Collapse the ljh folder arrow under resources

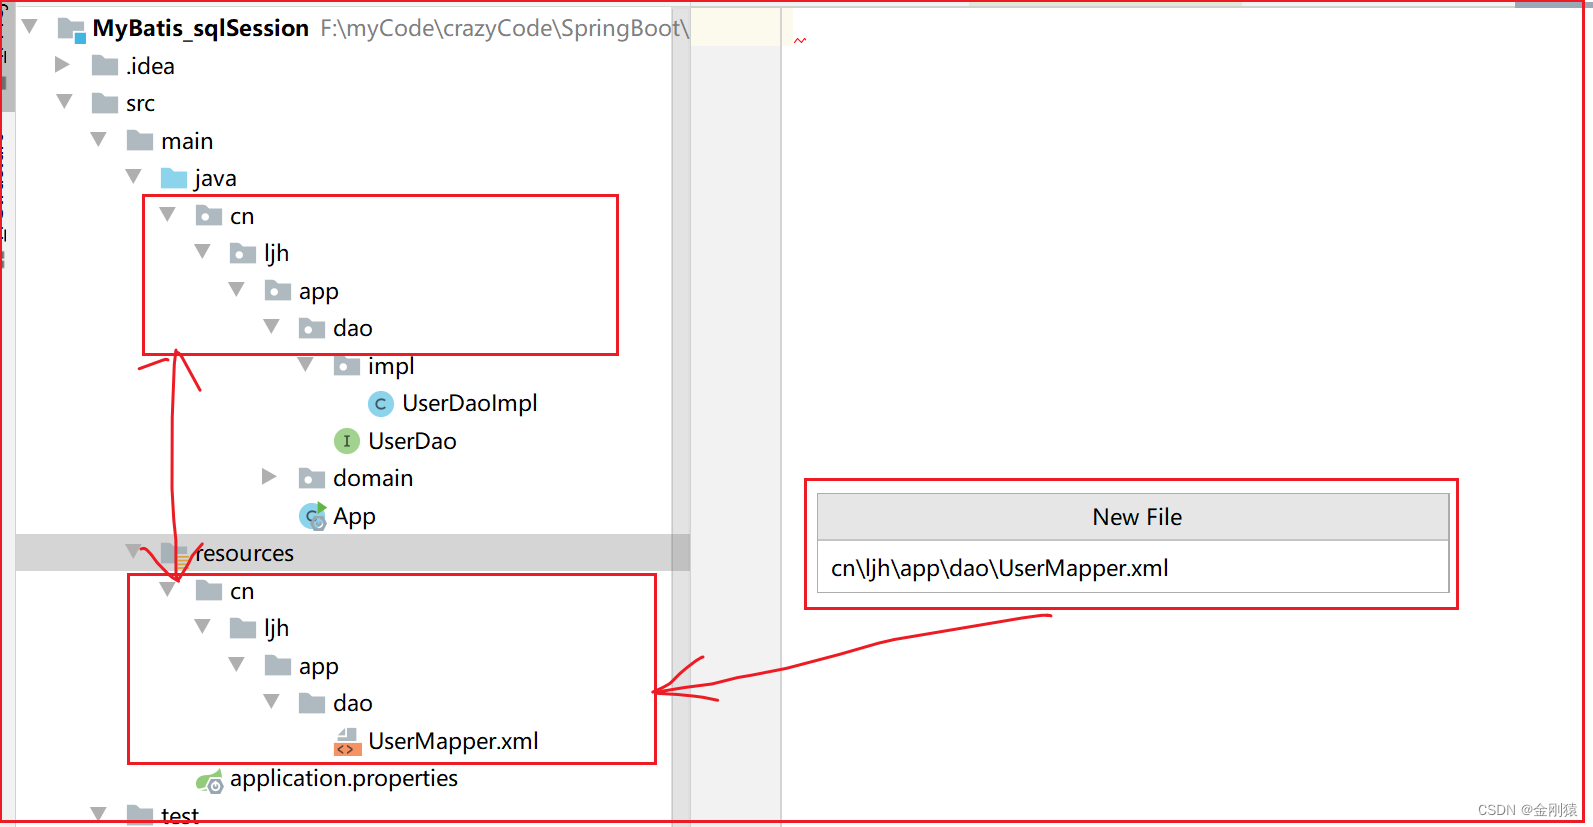click(x=203, y=626)
